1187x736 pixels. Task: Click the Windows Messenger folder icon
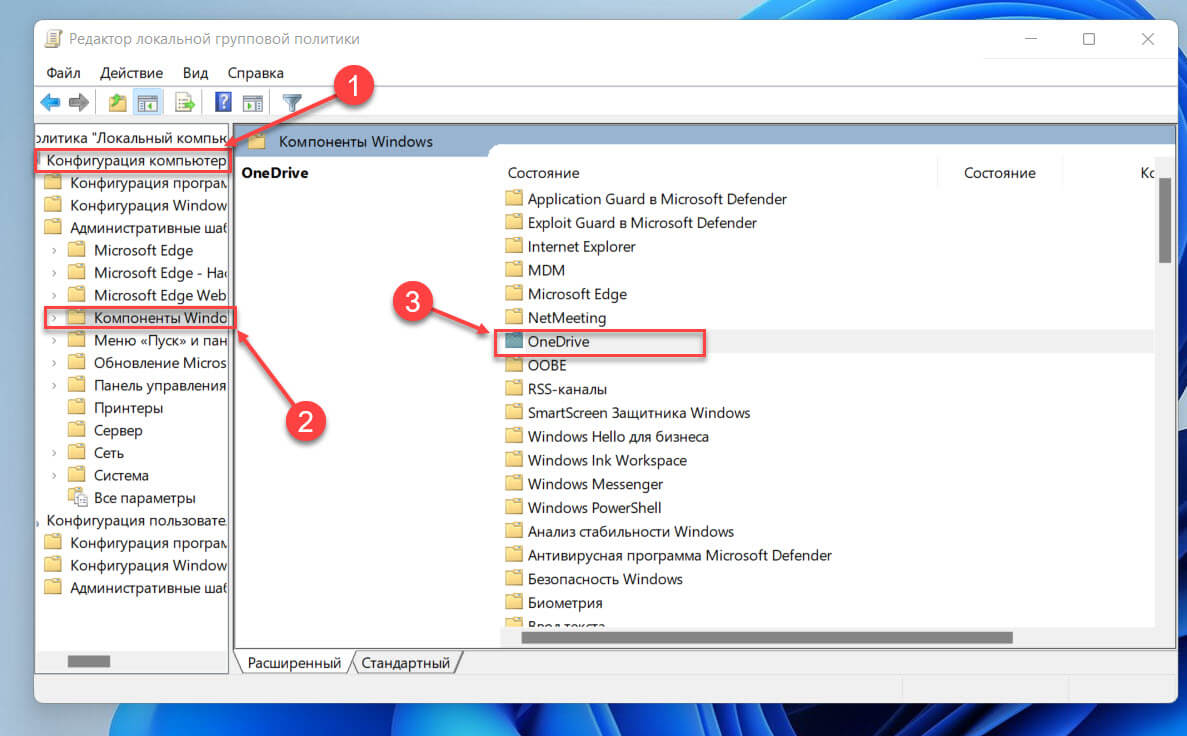click(514, 483)
